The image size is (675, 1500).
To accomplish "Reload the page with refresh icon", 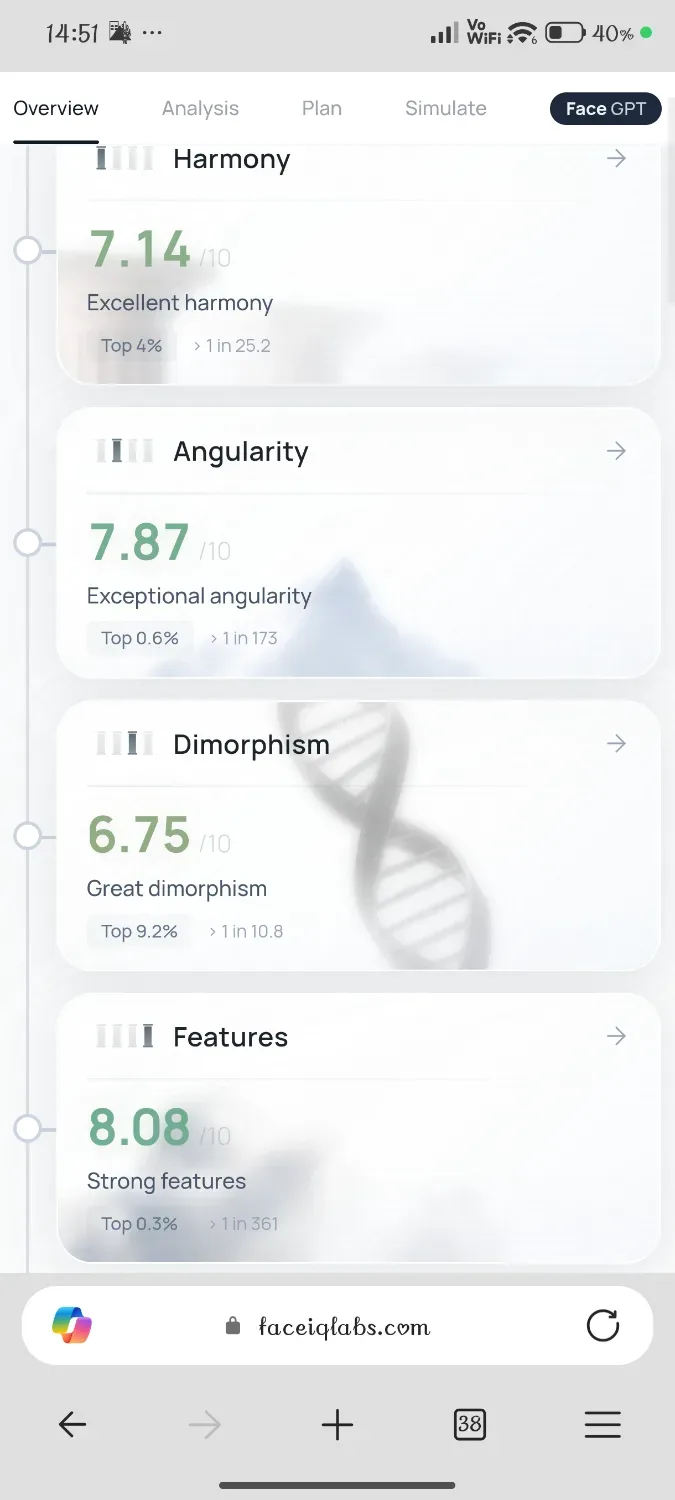I will pos(602,1326).
